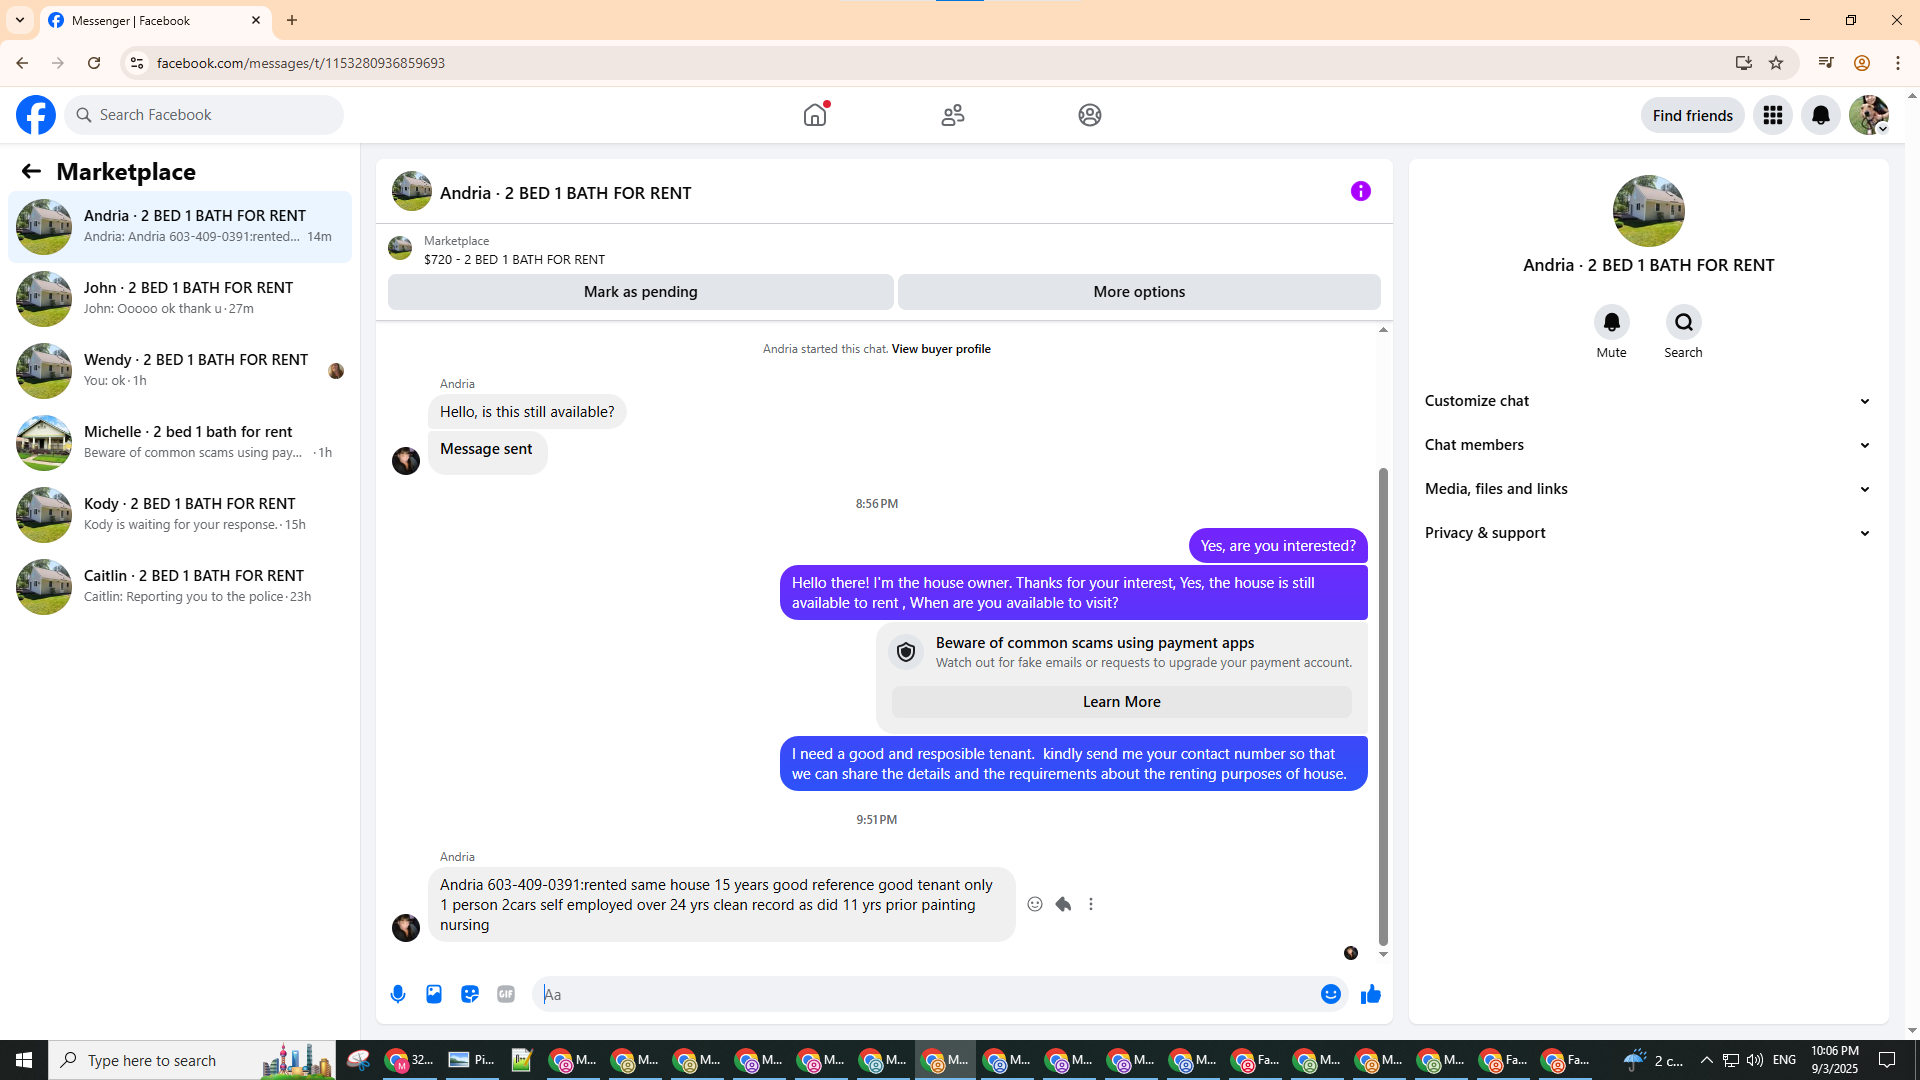
Task: Expand Media, files and links section
Action: [x=1649, y=489]
